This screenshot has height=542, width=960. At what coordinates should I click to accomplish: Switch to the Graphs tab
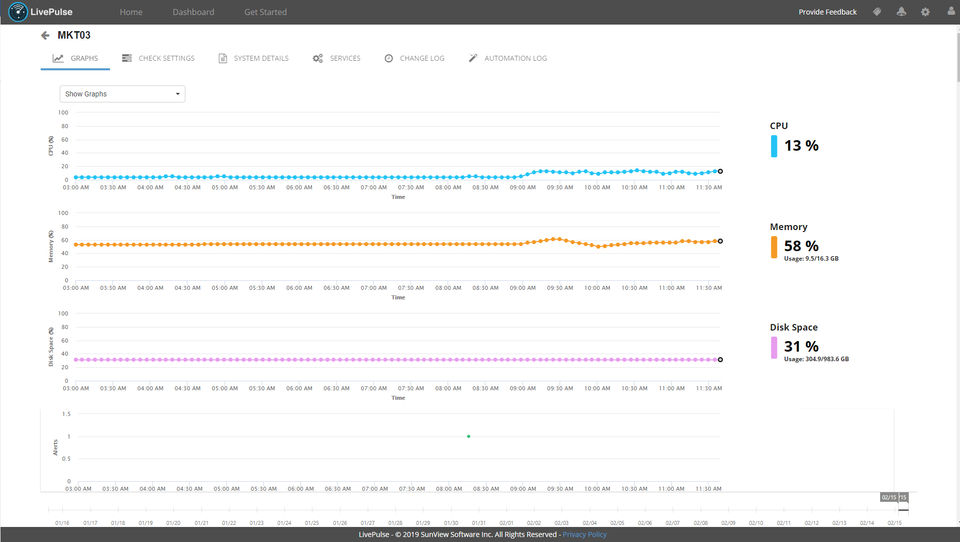point(75,58)
